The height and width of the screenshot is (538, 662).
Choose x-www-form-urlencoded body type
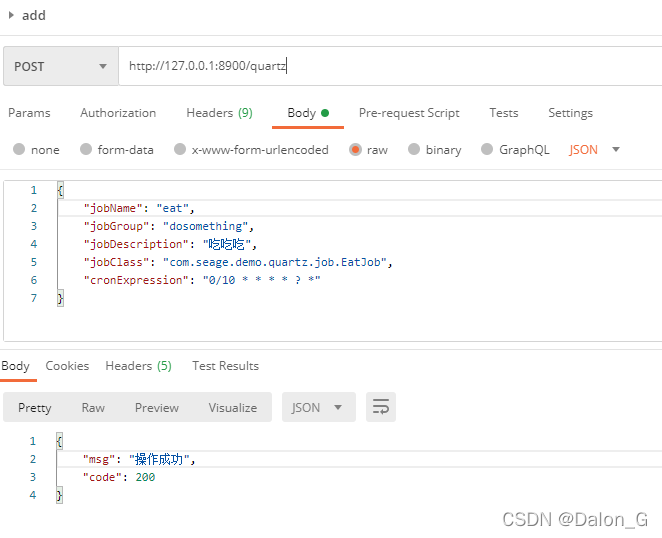(x=252, y=149)
